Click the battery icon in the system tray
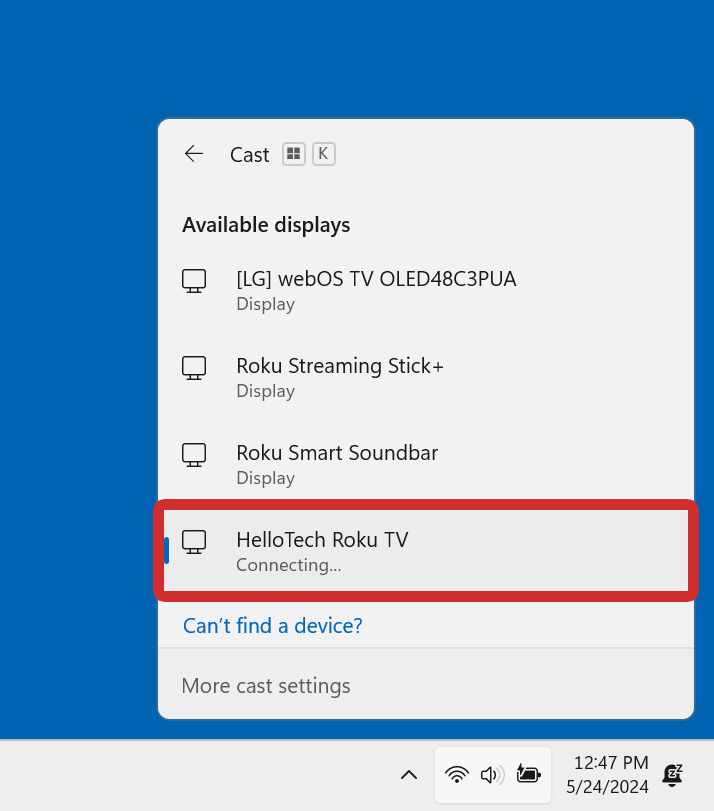714x811 pixels. tap(528, 774)
